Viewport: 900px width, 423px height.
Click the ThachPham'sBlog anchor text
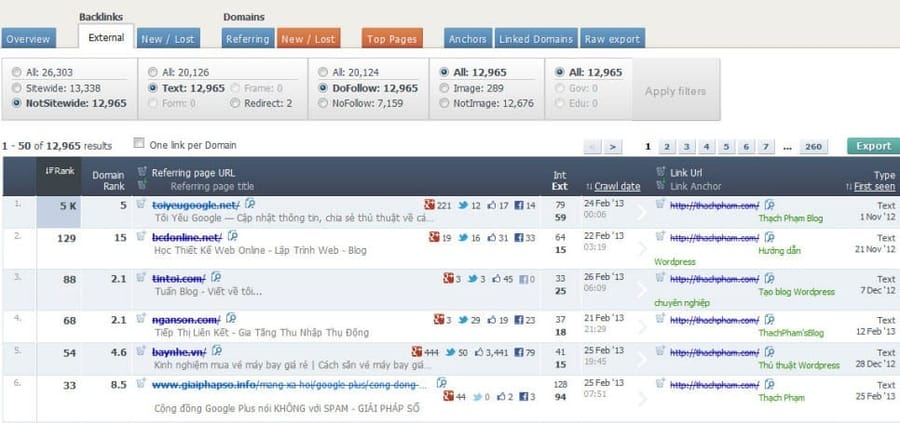(x=791, y=333)
